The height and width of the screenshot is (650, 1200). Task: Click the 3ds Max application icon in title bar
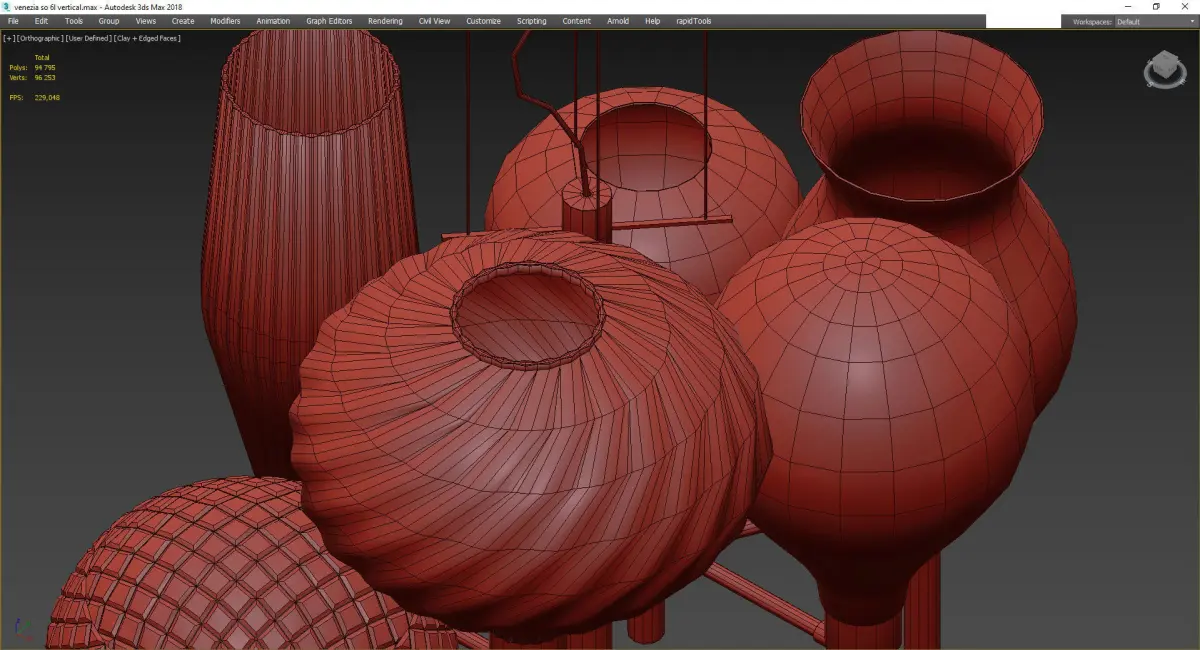[x=7, y=6]
